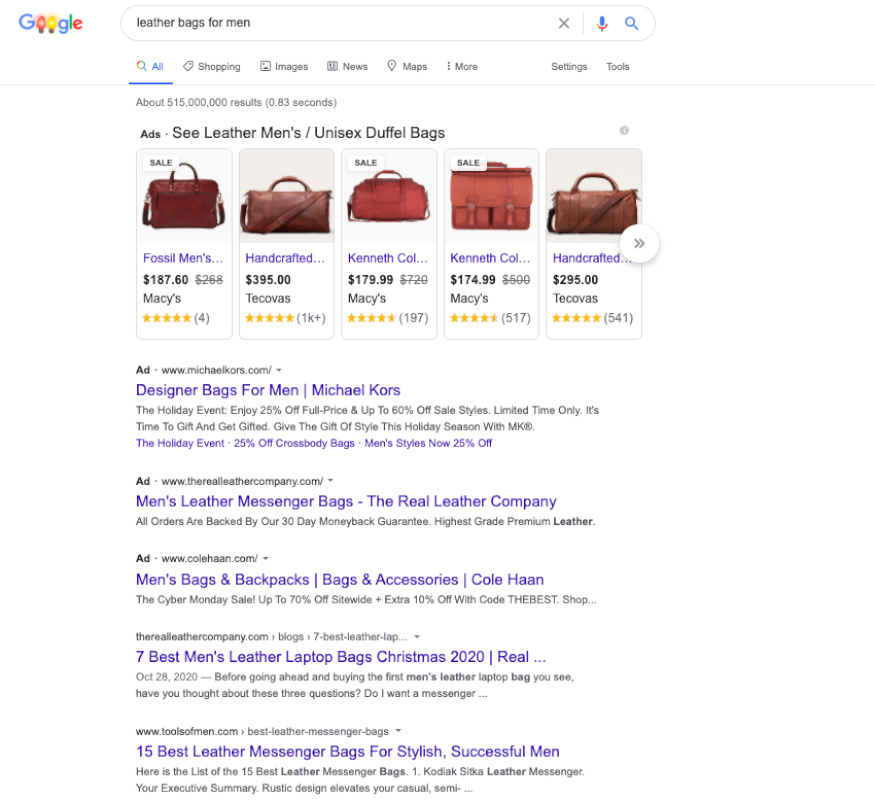The width and height of the screenshot is (875, 800).
Task: Open the dropdown arrow beside toolsofmen.com breadcrumb
Action: pyautogui.click(x=398, y=731)
